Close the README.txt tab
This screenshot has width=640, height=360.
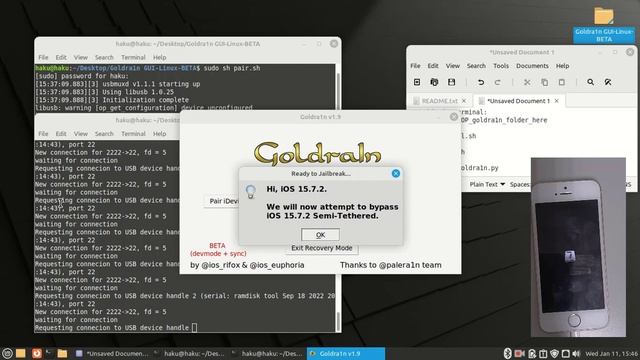[464, 100]
